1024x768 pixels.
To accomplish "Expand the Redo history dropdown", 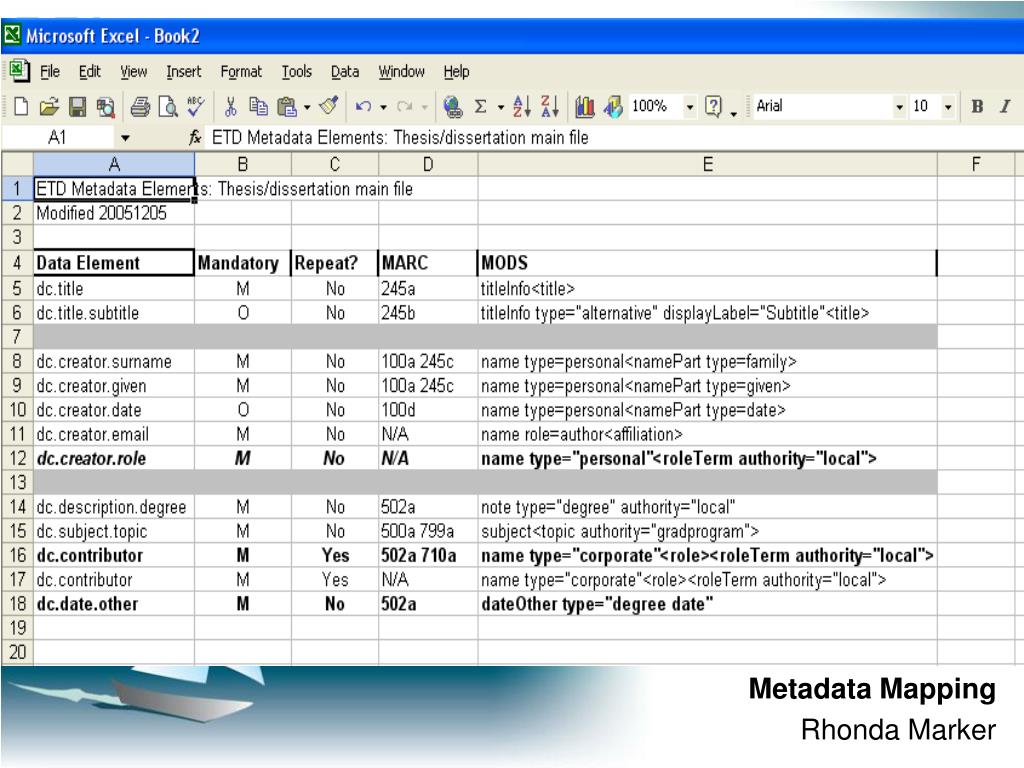I will (x=424, y=107).
